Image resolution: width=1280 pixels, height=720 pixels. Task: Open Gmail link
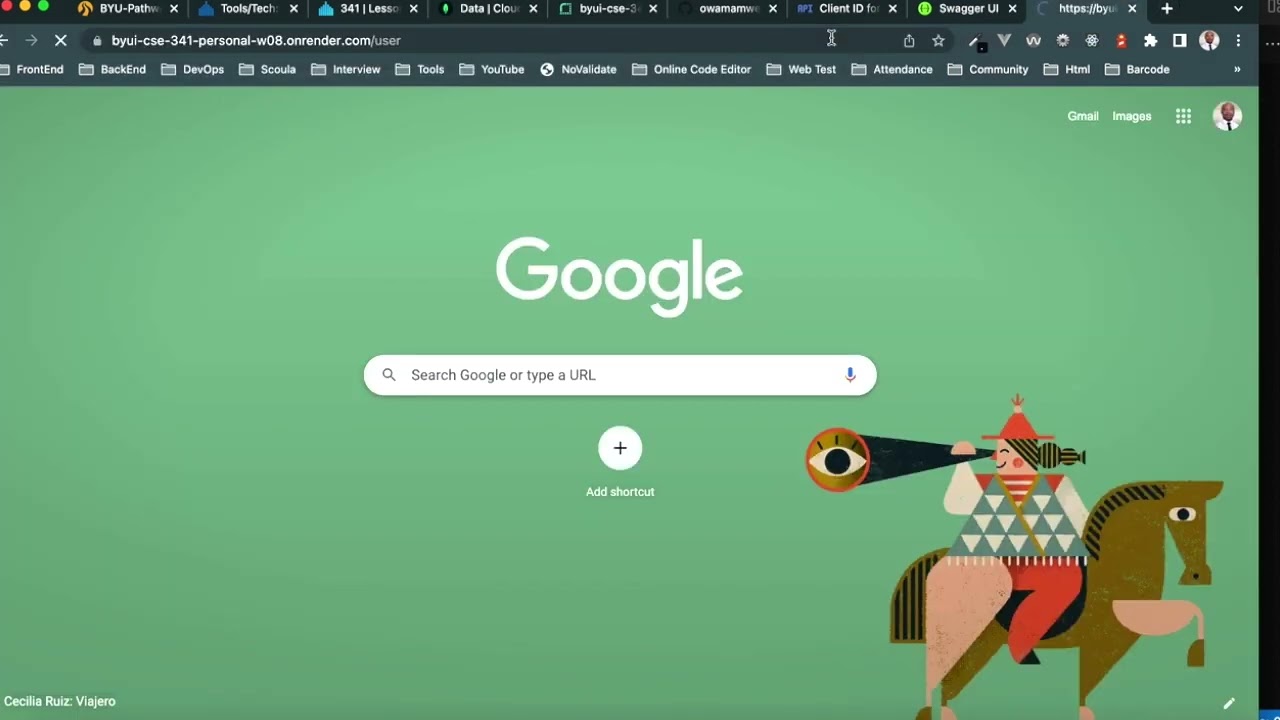1083,116
